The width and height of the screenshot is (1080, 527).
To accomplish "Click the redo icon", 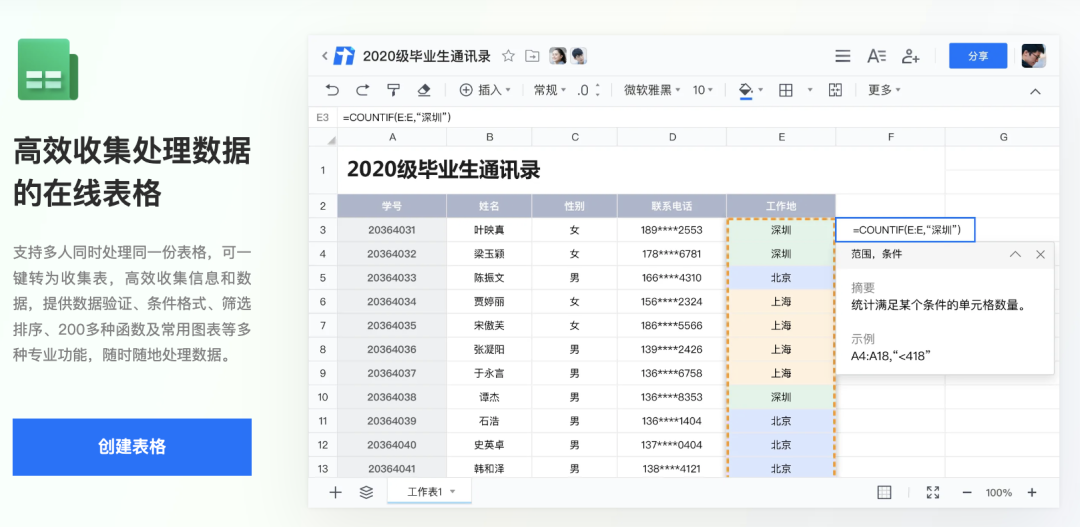I will pos(363,90).
